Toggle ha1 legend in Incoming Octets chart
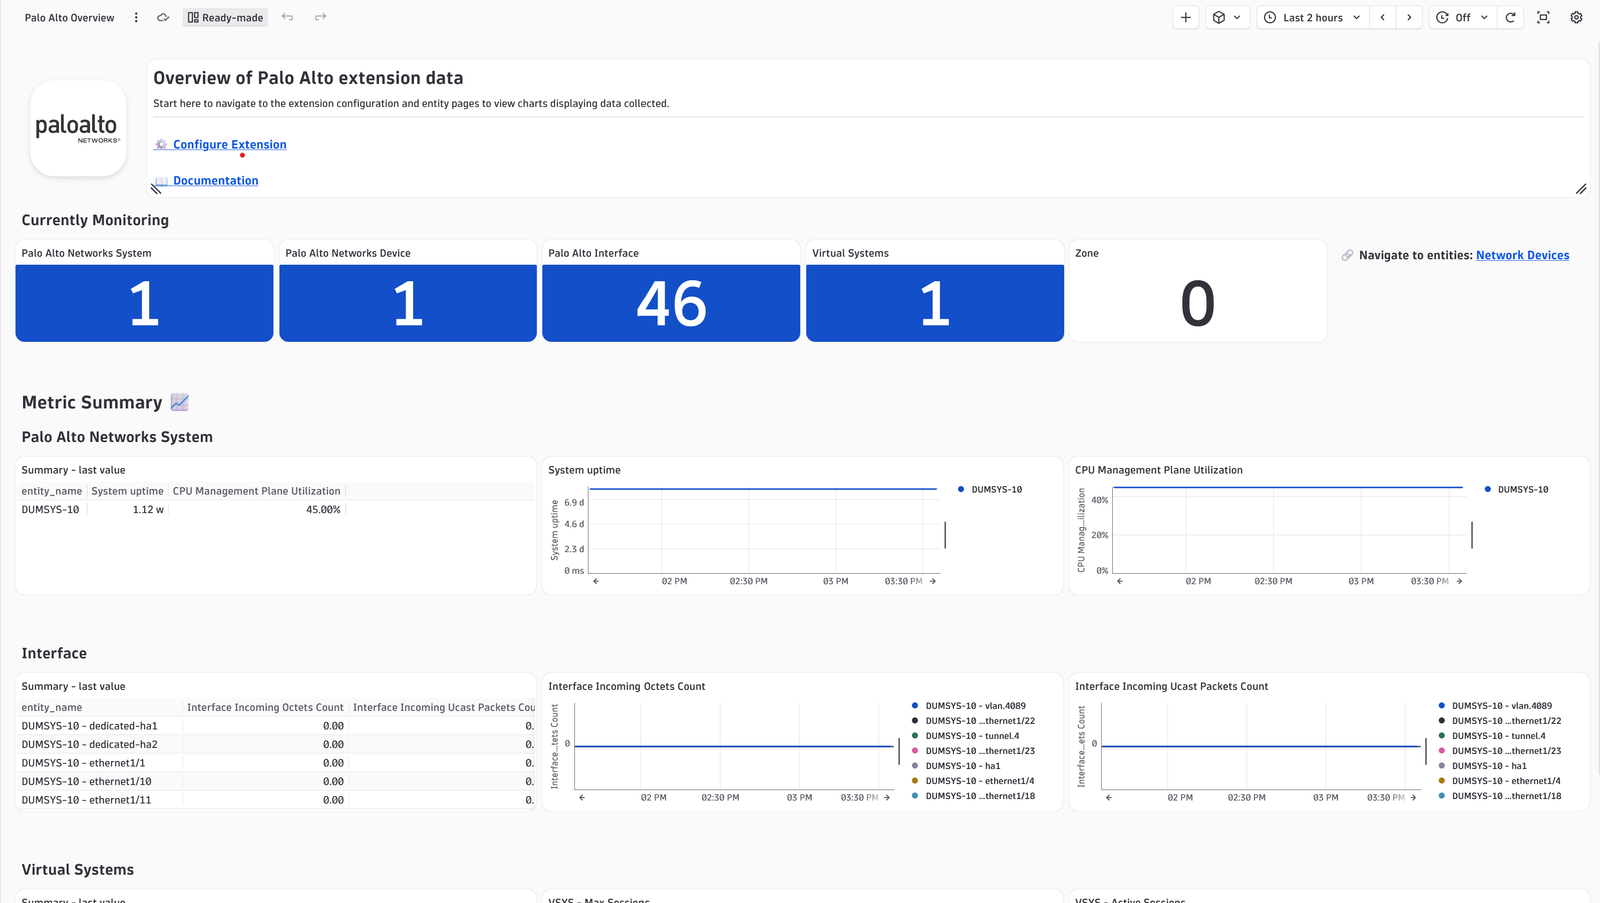The image size is (1600, 903). (x=955, y=766)
